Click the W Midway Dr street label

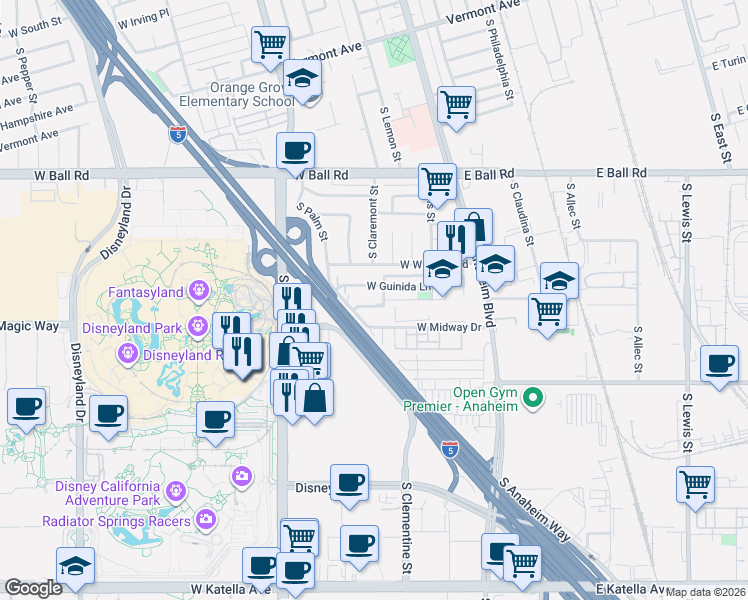tap(449, 327)
